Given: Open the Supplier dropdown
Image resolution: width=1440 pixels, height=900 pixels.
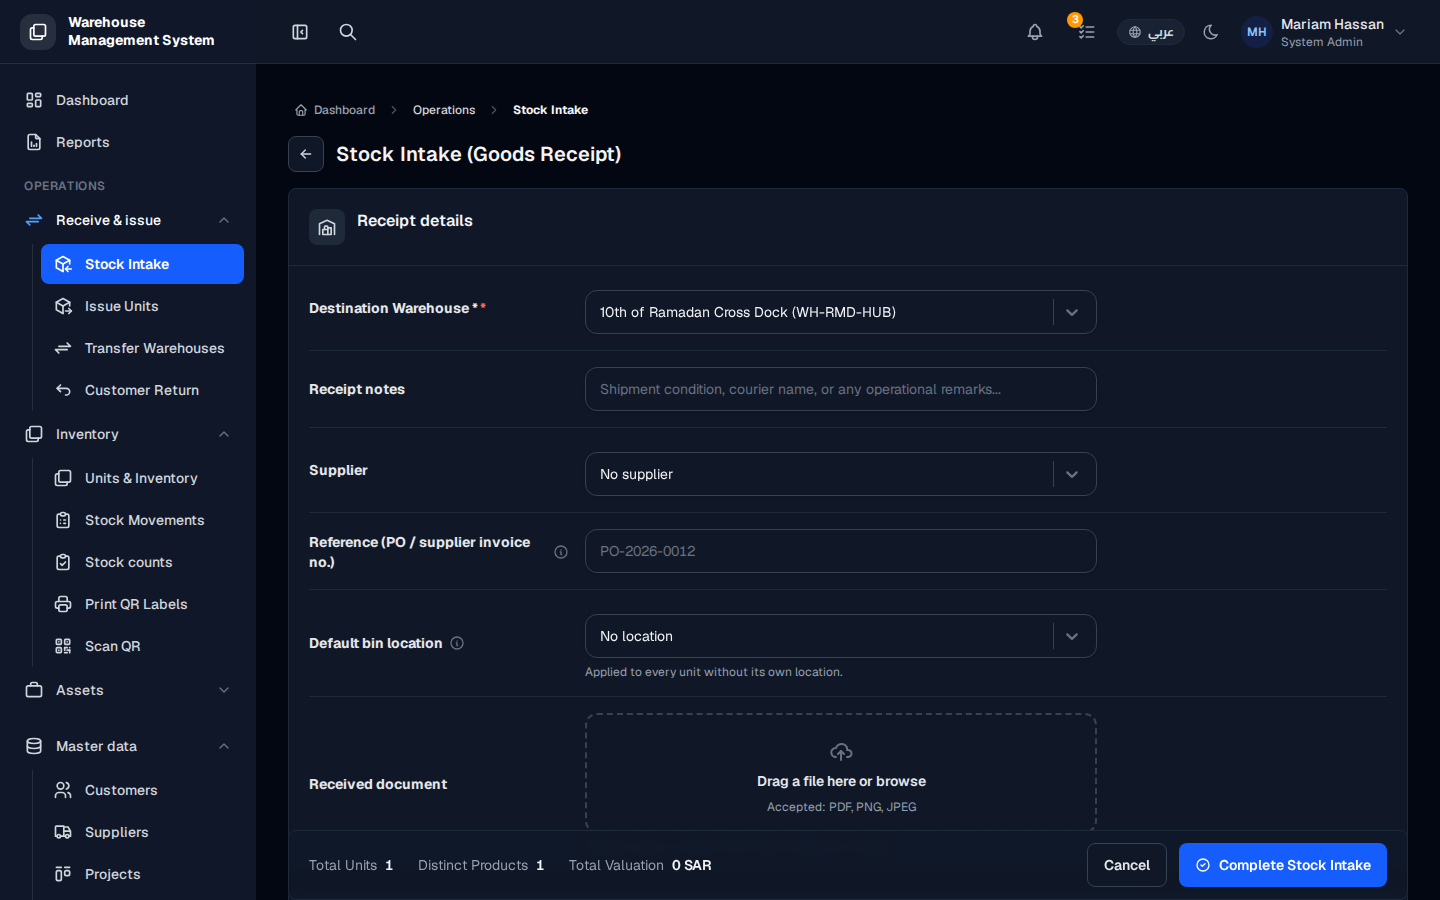Looking at the screenshot, I should click(841, 474).
